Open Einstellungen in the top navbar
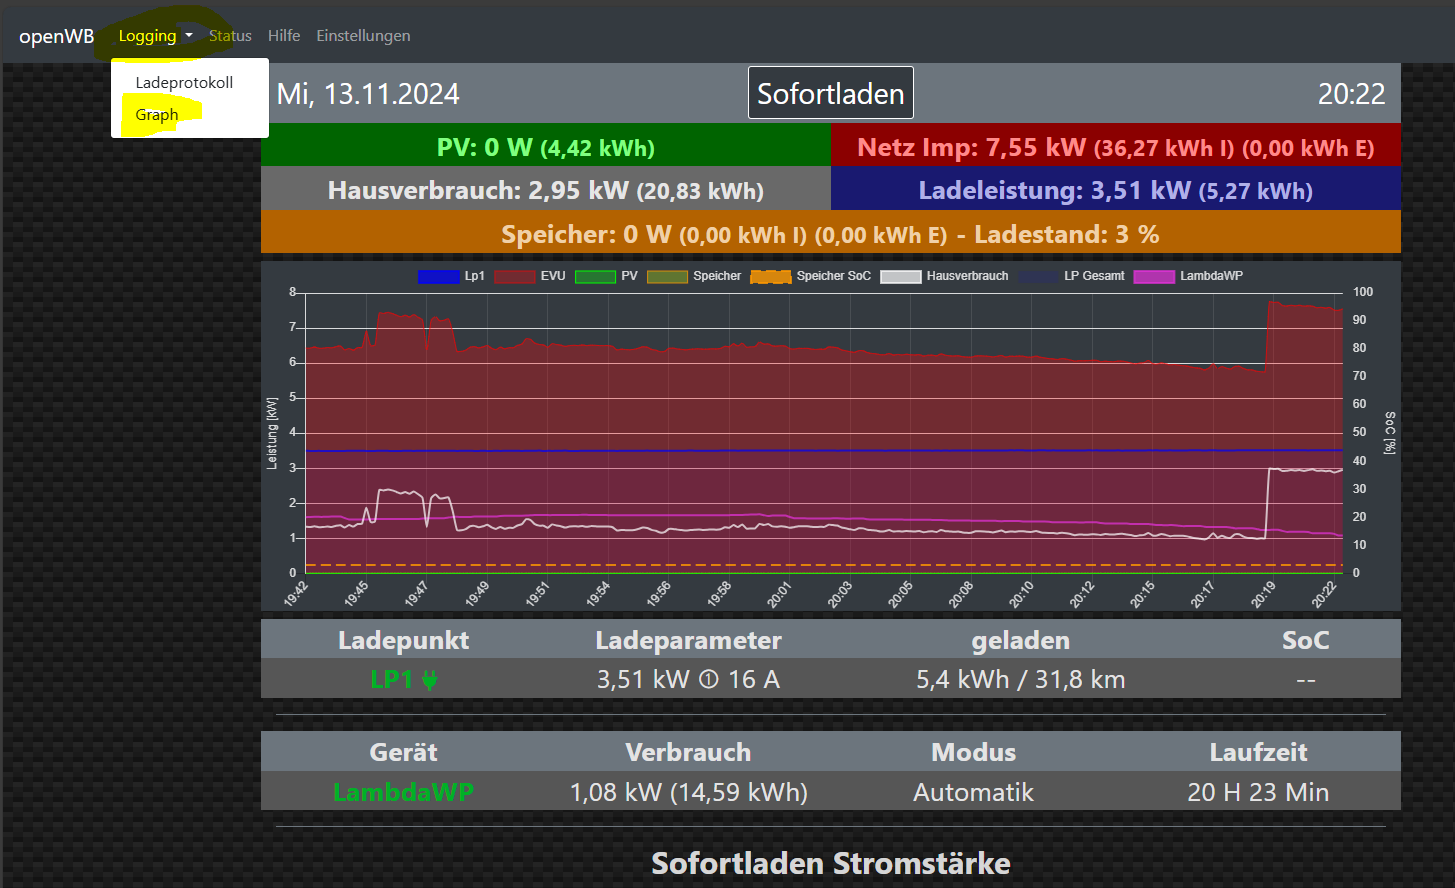This screenshot has height=888, width=1455. [363, 36]
